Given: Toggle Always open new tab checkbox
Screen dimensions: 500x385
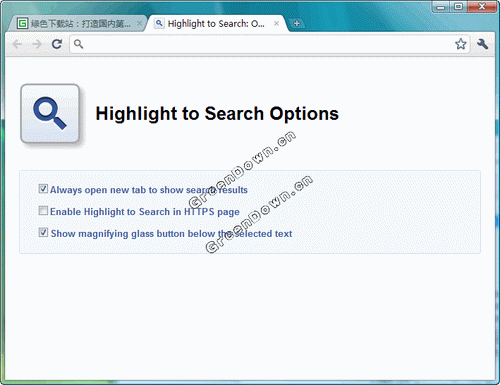Looking at the screenshot, I should coord(43,189).
